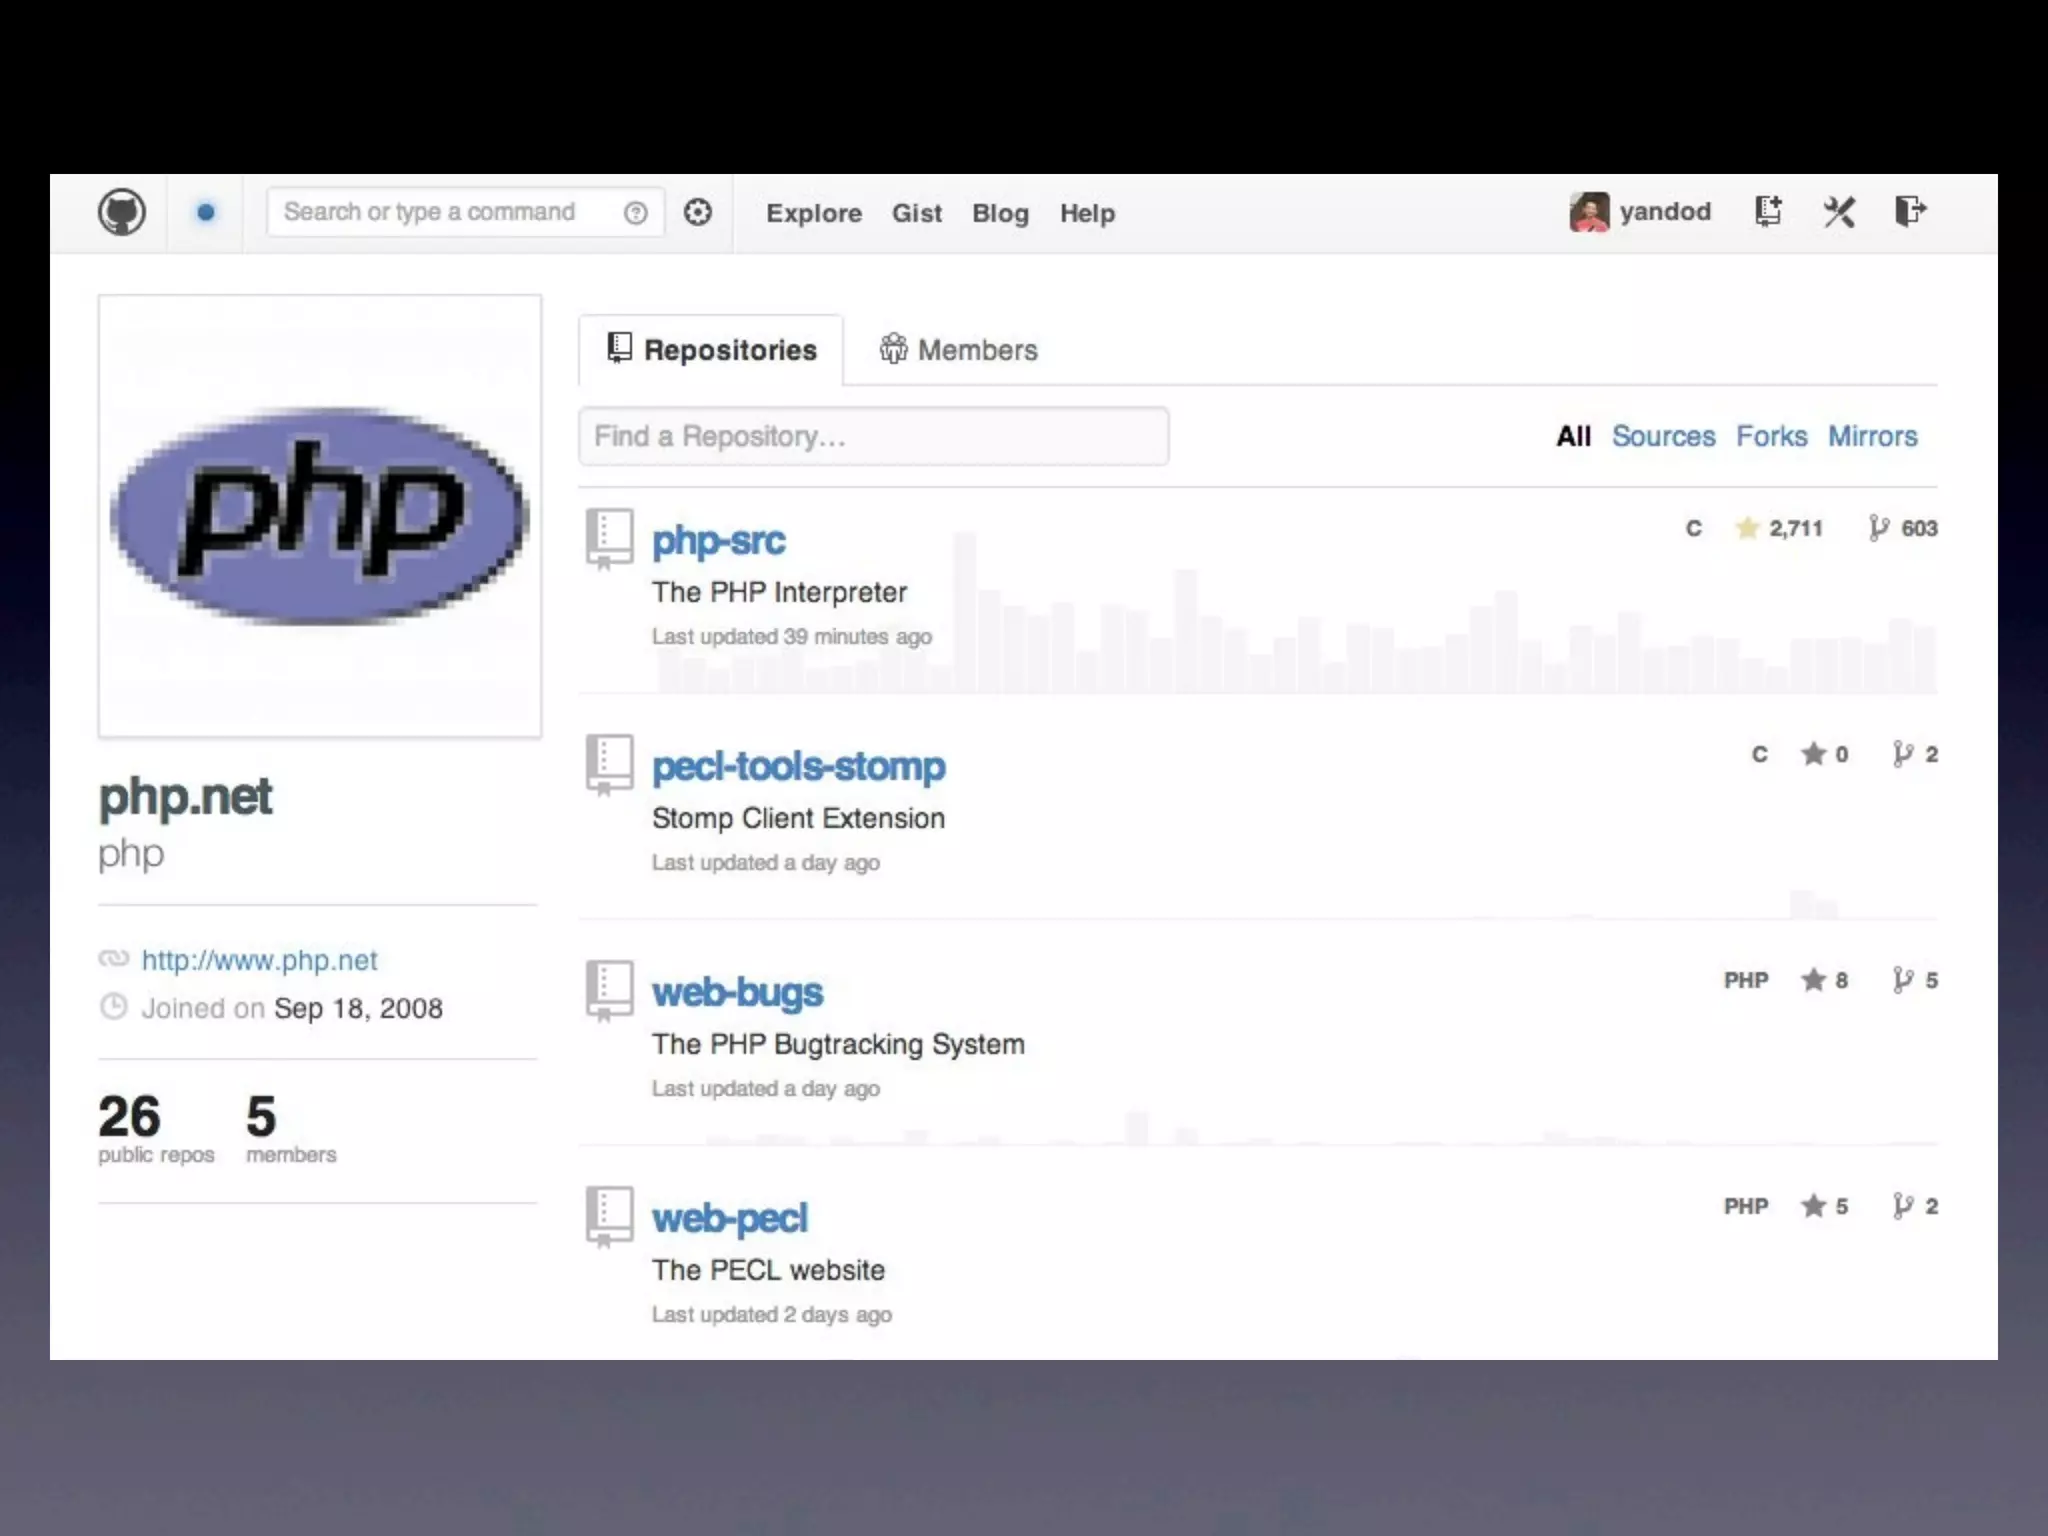Screen dimensions: 2048x1536
Task: Click the search help question-mark icon
Action: pyautogui.click(x=635, y=213)
